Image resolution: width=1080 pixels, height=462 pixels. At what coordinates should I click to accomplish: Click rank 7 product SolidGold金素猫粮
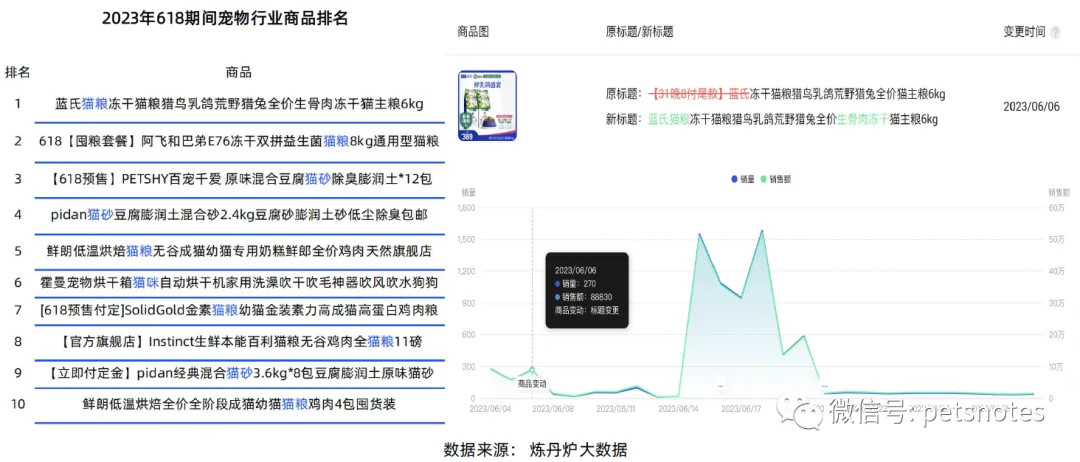click(239, 311)
